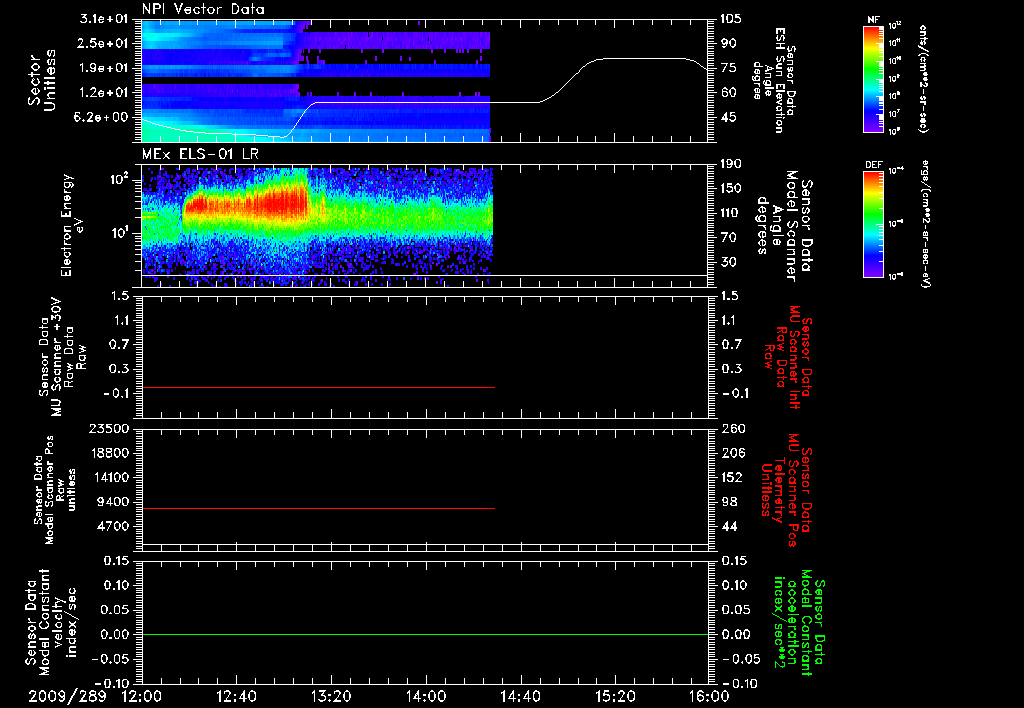Click the red 'MU Scanner Pos Telemetry' label

click(x=786, y=490)
